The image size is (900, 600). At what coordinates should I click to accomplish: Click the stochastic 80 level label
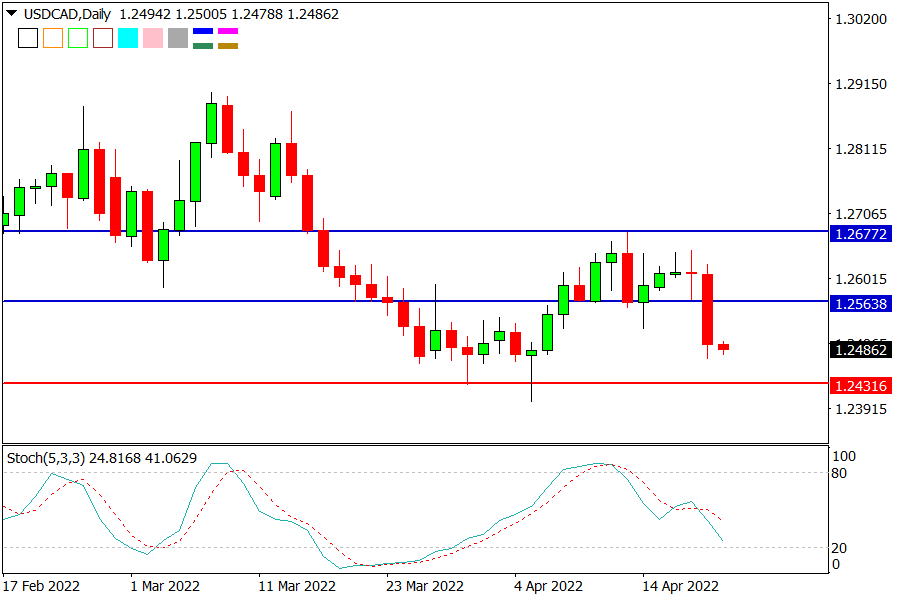point(839,473)
